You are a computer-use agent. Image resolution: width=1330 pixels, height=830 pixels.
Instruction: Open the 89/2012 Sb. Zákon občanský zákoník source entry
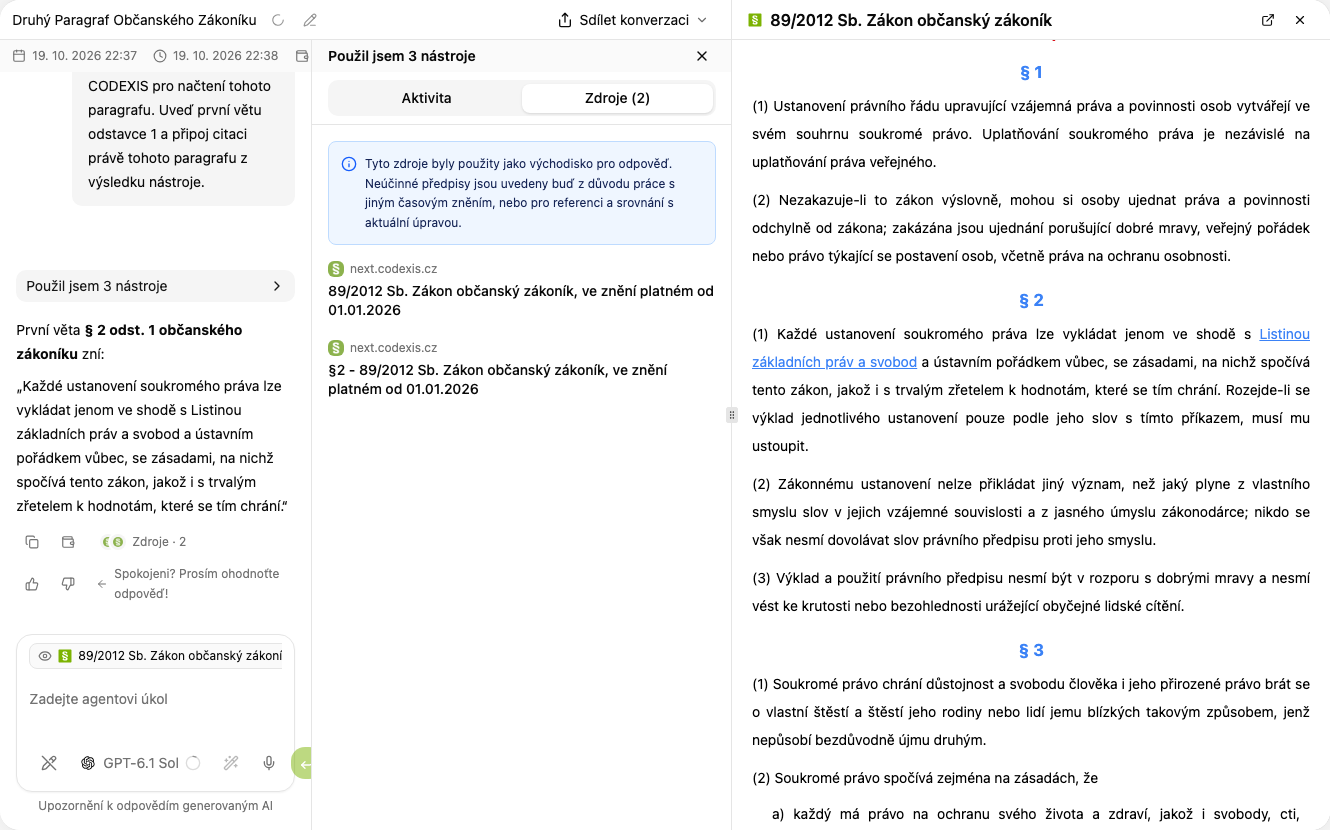[521, 301]
